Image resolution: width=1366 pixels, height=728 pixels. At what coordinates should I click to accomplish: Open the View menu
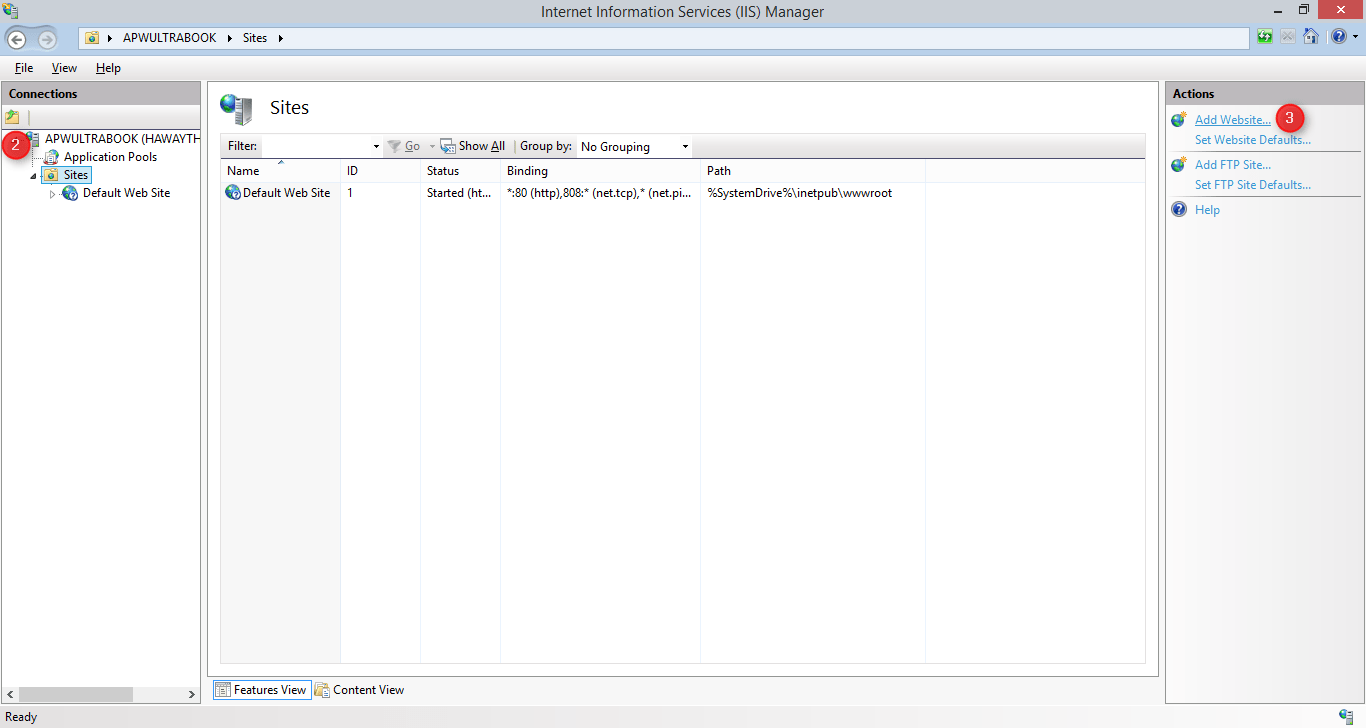tap(63, 67)
